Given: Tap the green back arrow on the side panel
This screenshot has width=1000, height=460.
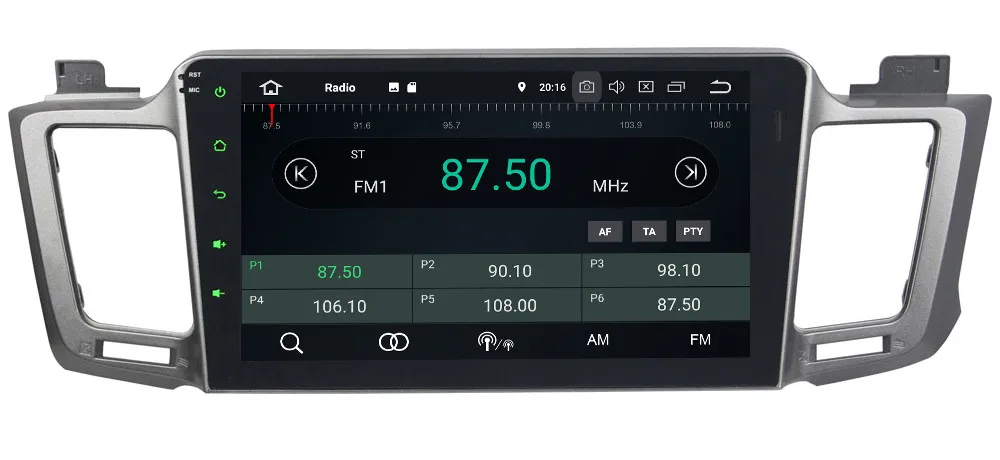Looking at the screenshot, I should 220,194.
